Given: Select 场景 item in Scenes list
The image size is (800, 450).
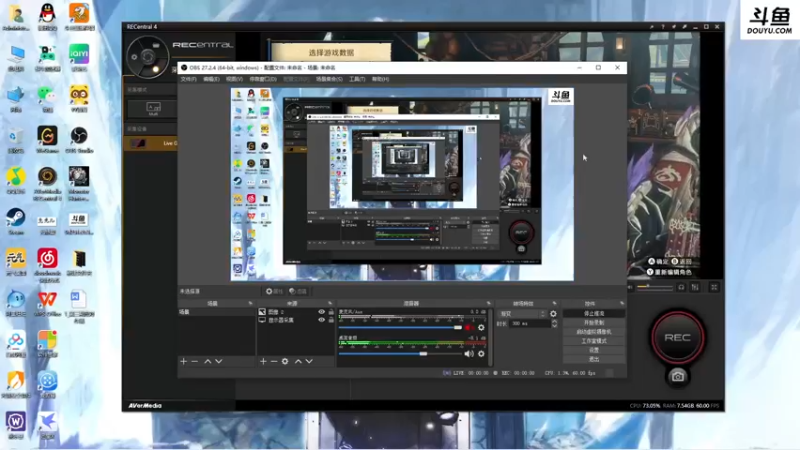Looking at the screenshot, I should click(x=216, y=312).
